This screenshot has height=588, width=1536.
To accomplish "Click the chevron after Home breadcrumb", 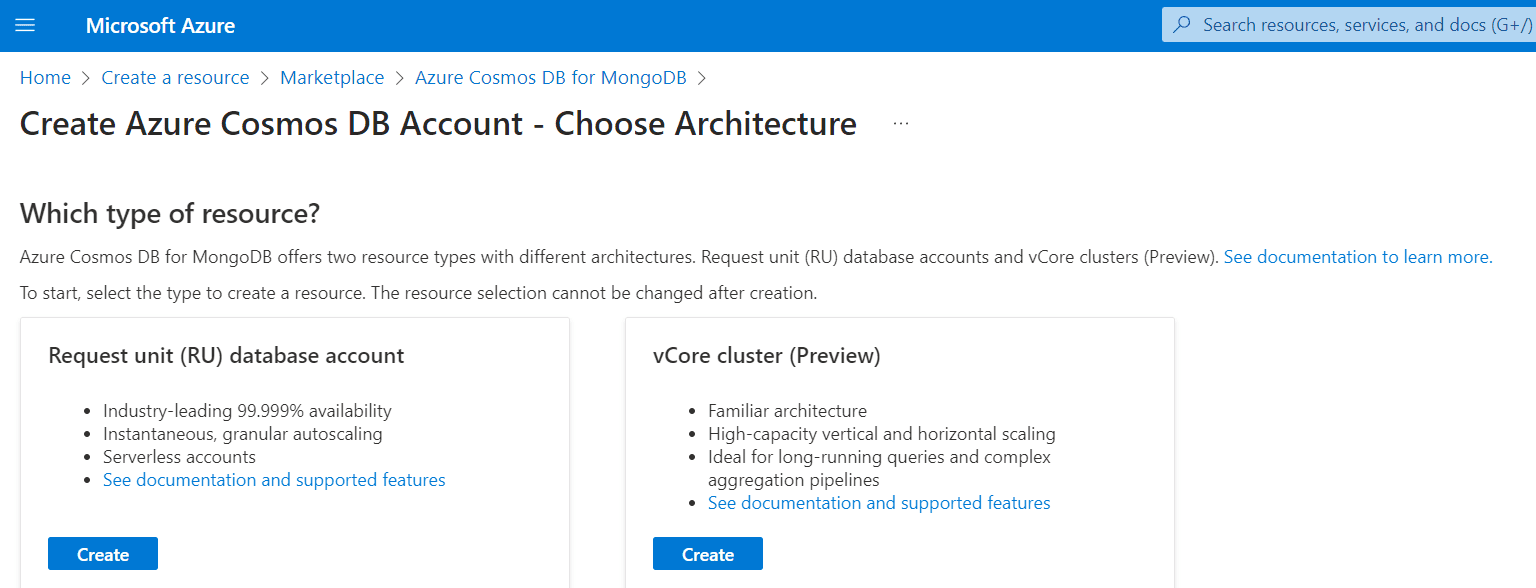I will tap(86, 78).
